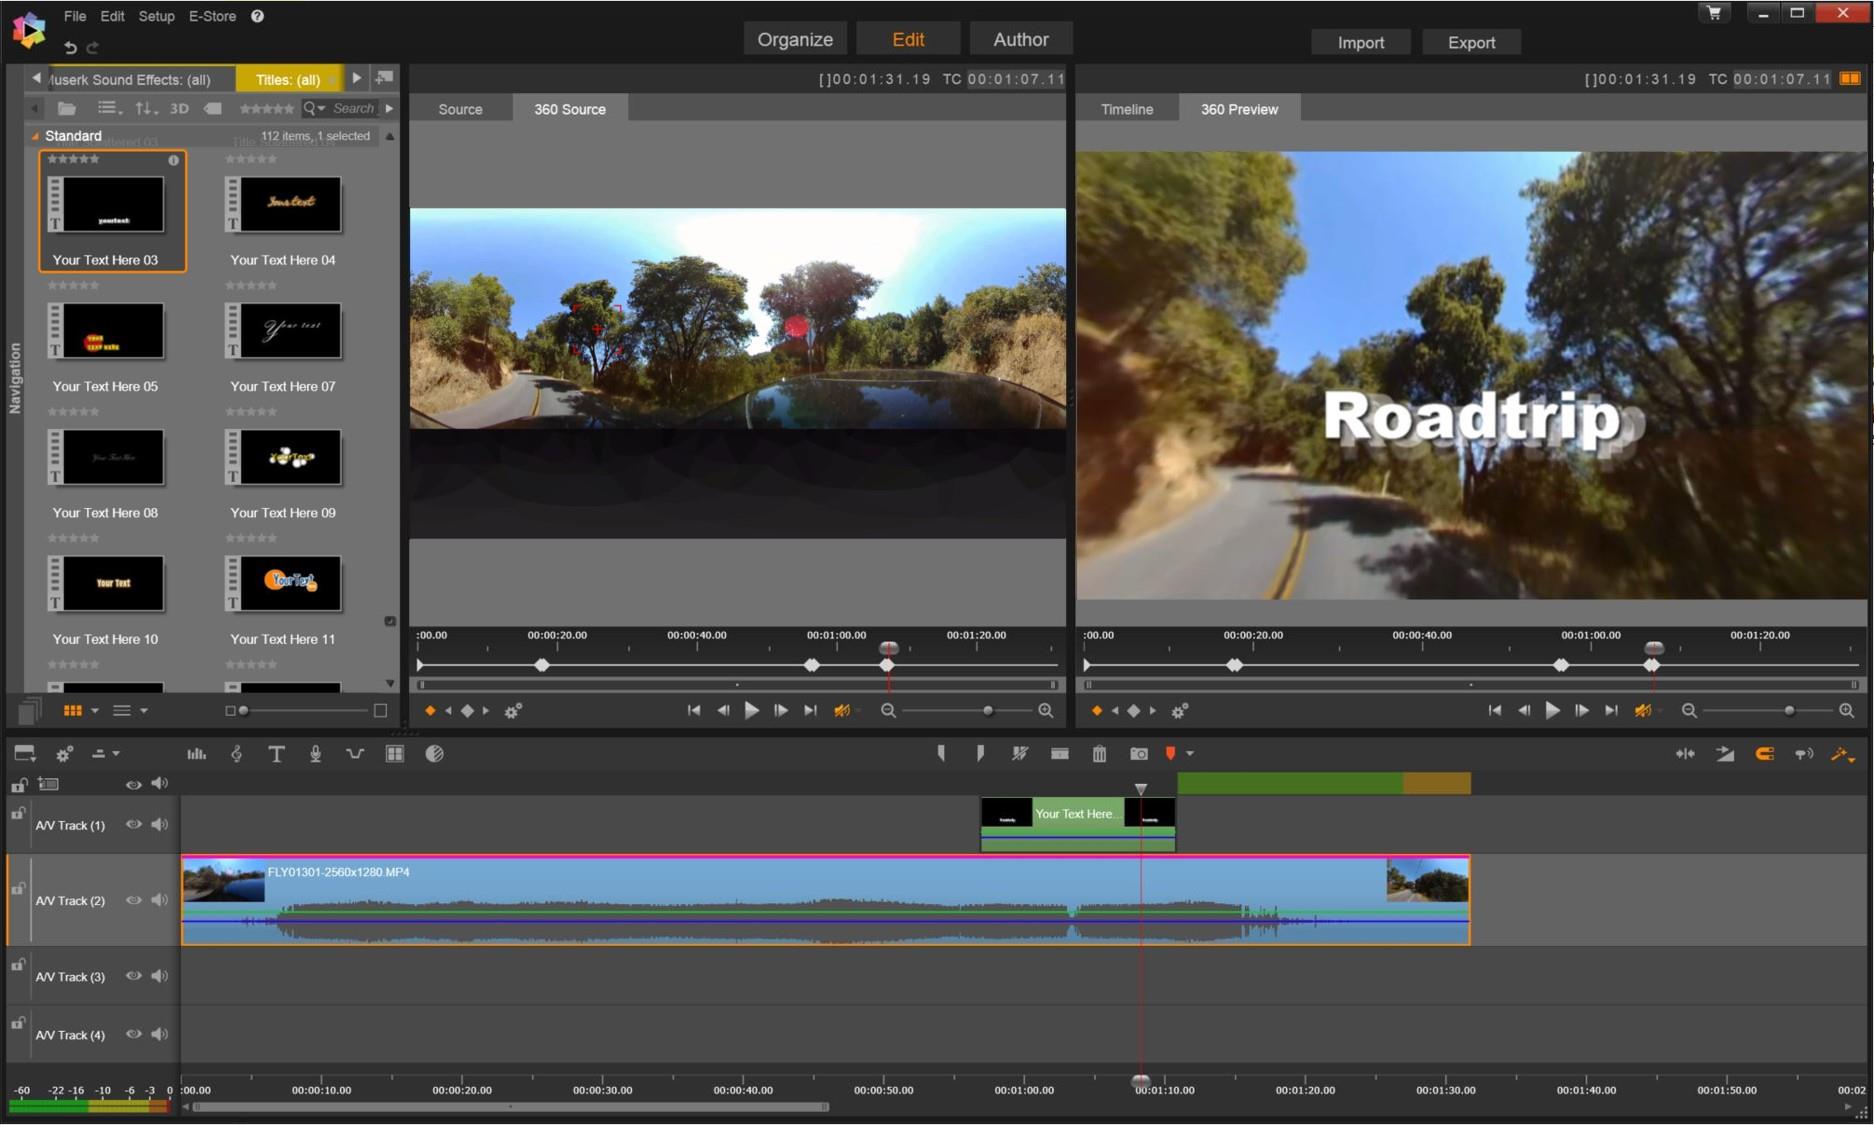The width and height of the screenshot is (1874, 1125).
Task: Lock A/V Track (3) with its padlock
Action: coord(17,964)
